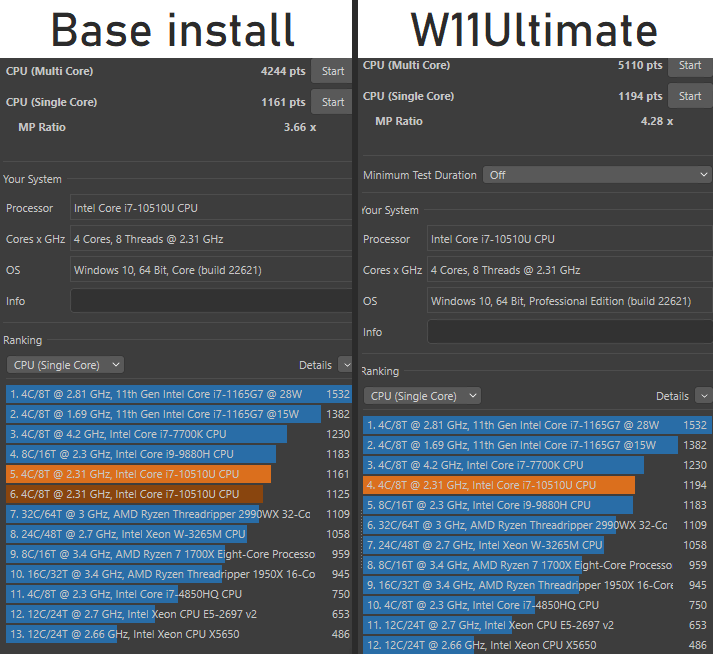
Task: Click the Core edition OS field in Base install panel
Action: pyautogui.click(x=210, y=270)
